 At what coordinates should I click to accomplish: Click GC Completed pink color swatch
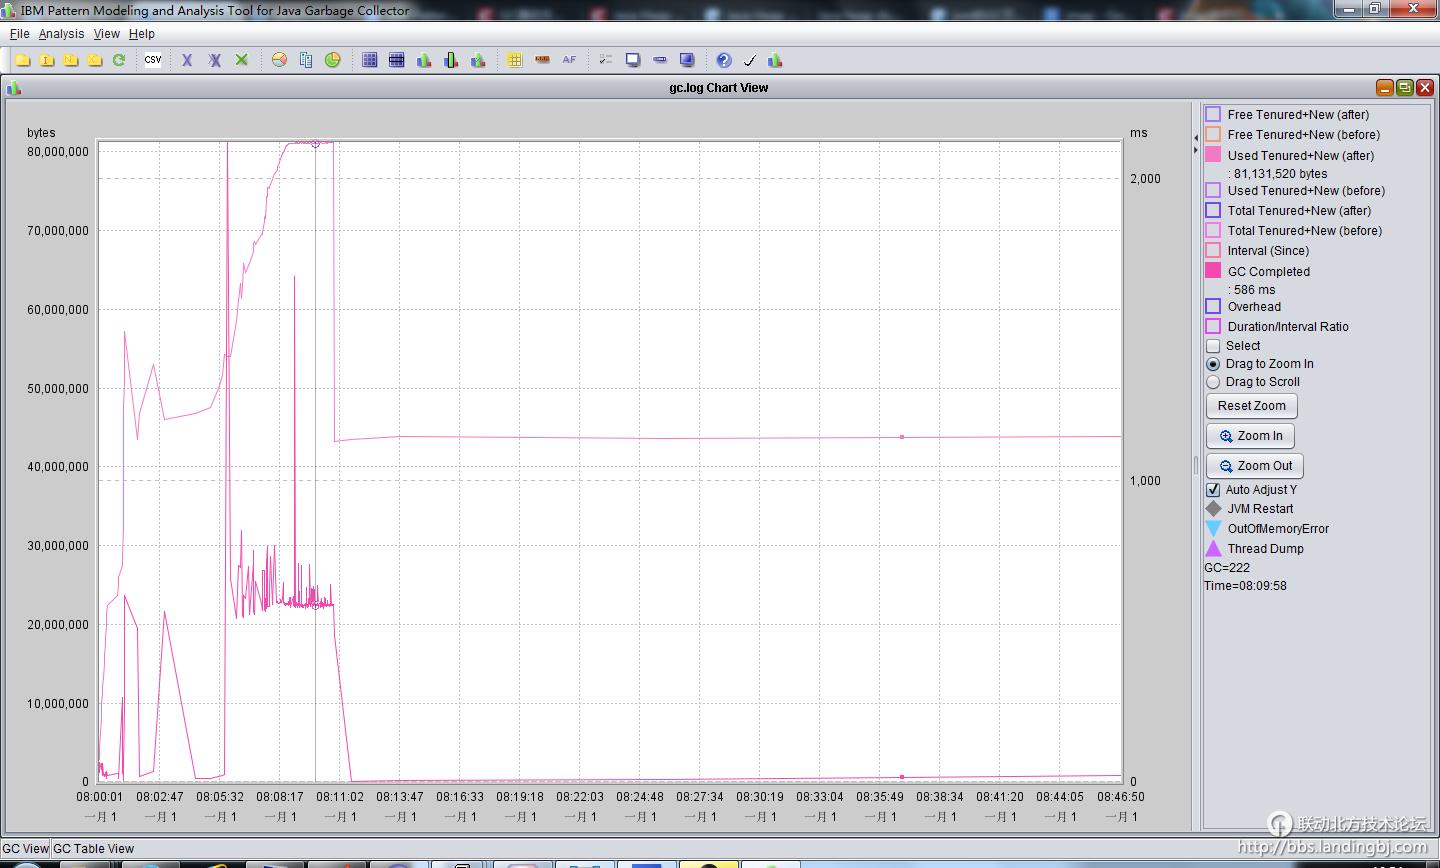pyautogui.click(x=1213, y=271)
